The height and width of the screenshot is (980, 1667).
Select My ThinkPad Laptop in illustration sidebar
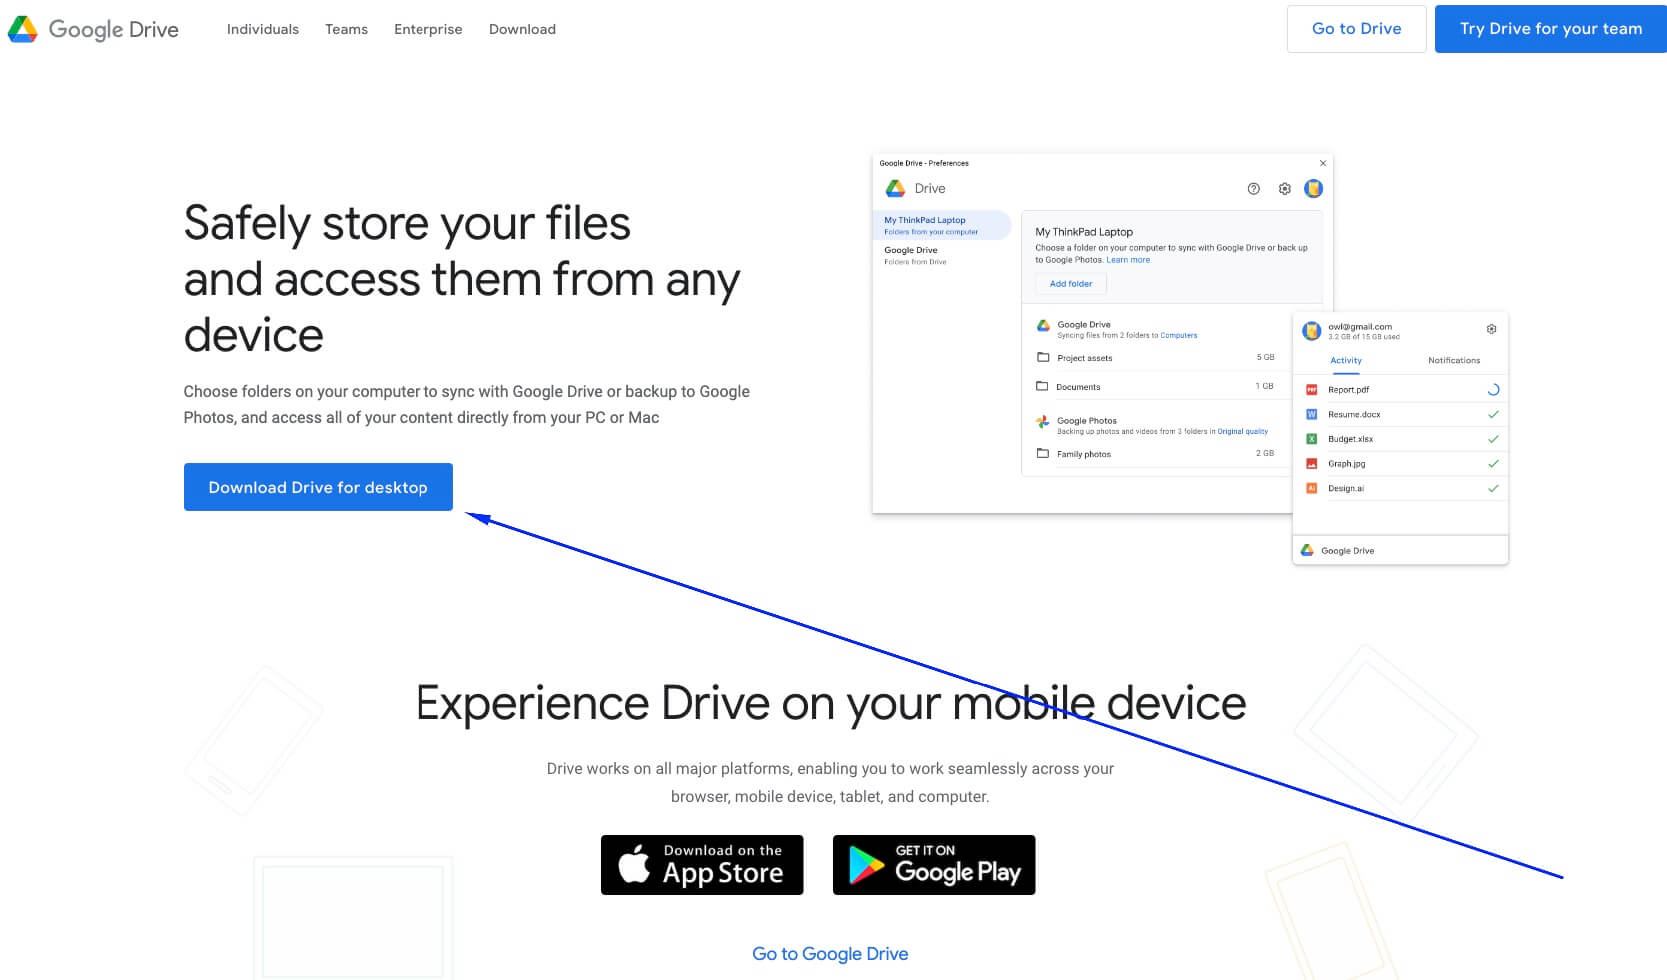pos(942,225)
